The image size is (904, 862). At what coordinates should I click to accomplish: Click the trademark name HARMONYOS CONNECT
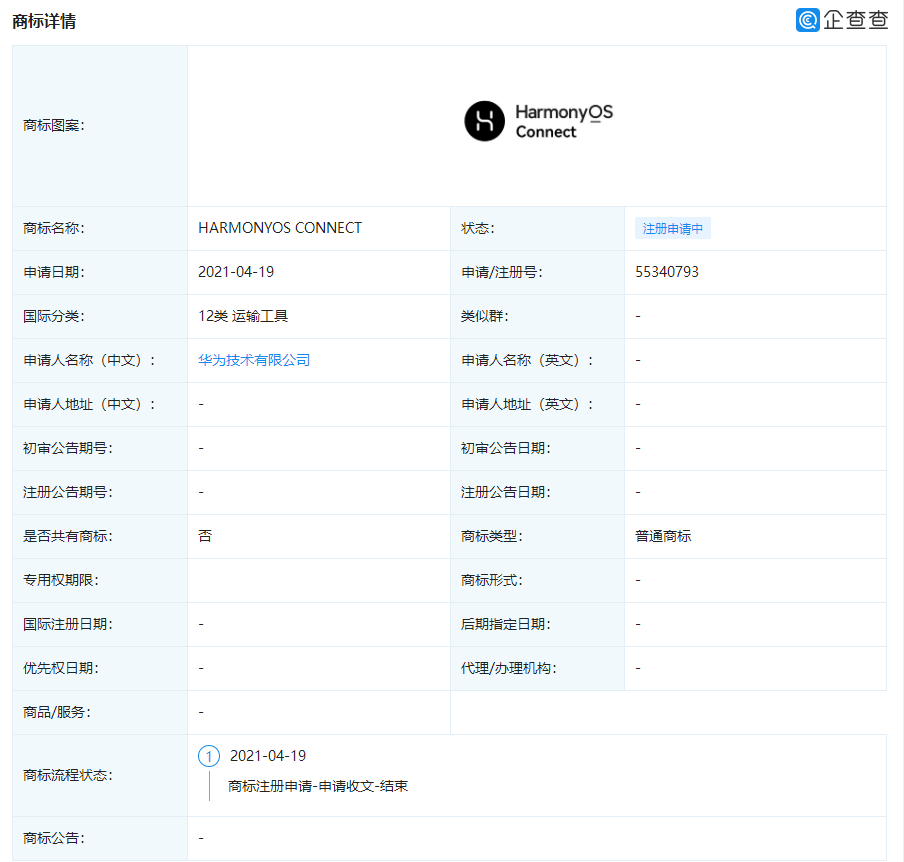click(278, 228)
